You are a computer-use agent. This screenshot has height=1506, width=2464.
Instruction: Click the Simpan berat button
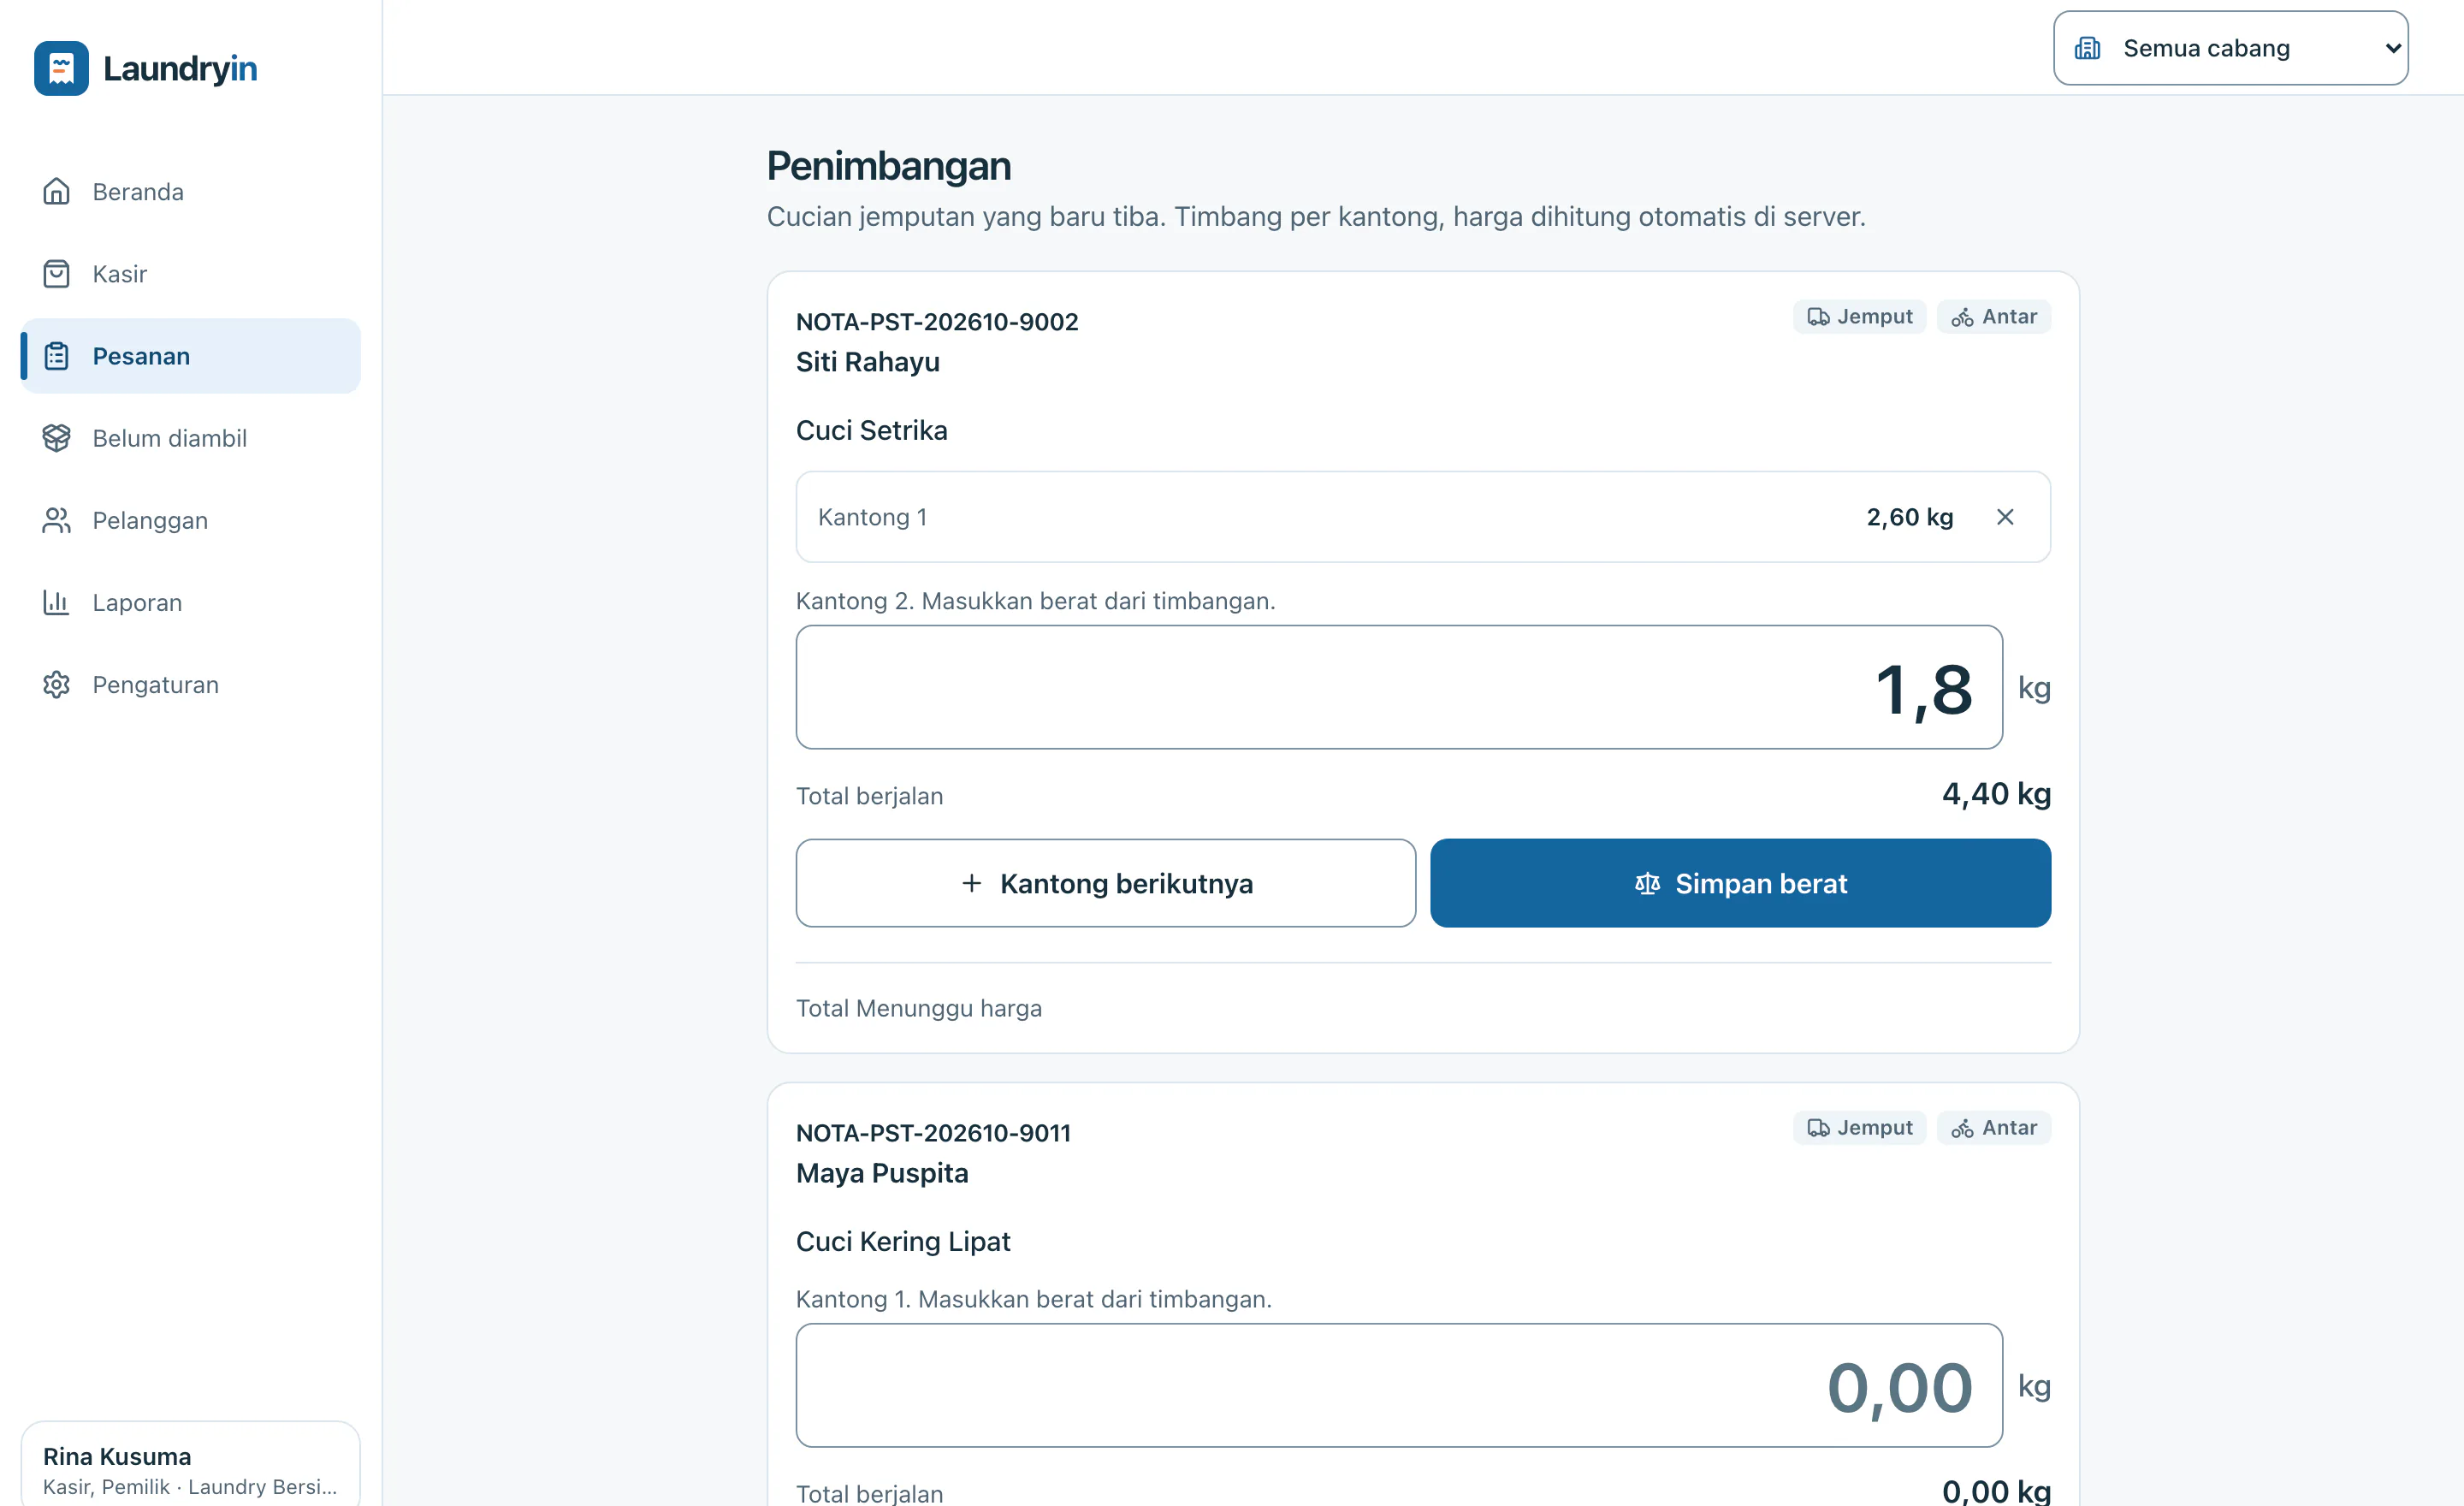coord(1740,883)
